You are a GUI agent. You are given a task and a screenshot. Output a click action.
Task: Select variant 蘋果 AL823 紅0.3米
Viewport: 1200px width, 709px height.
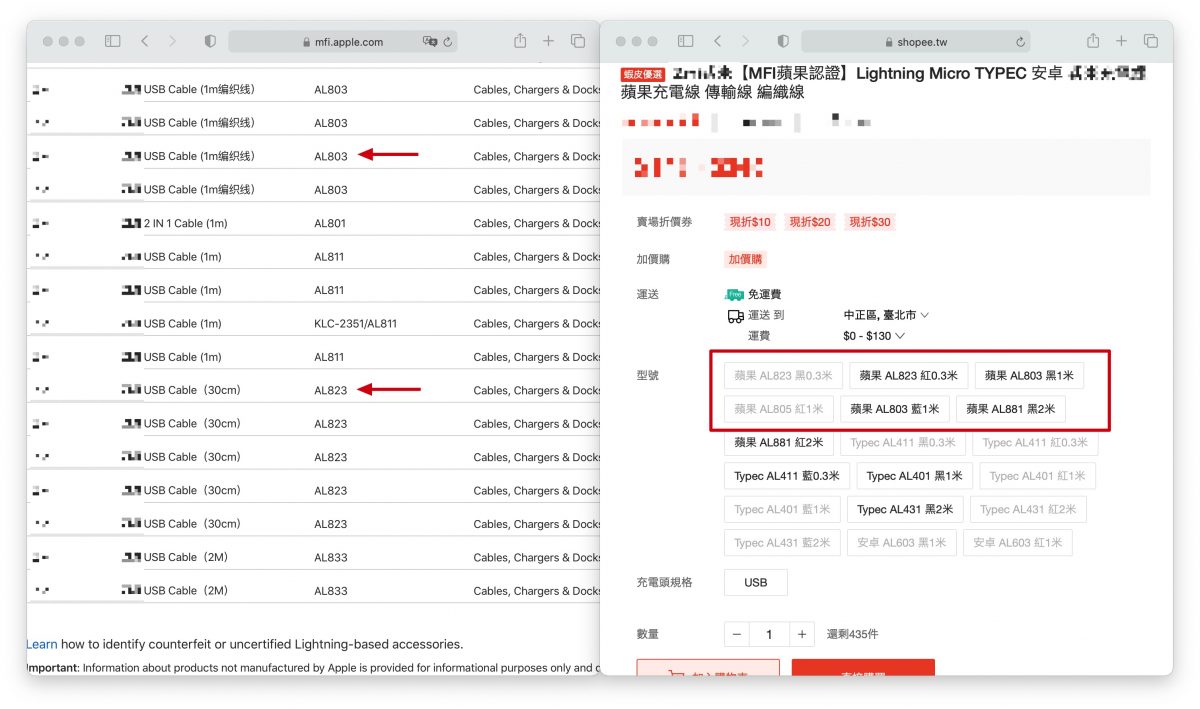tap(909, 376)
